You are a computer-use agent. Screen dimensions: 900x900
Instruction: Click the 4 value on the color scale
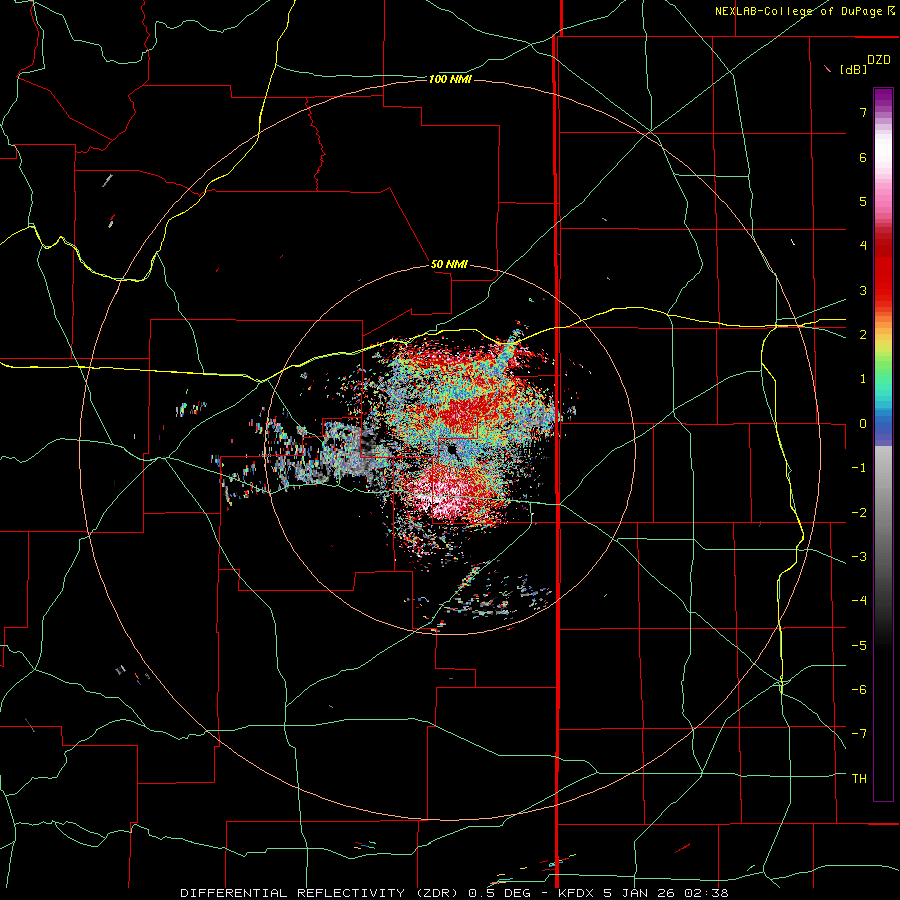click(863, 246)
